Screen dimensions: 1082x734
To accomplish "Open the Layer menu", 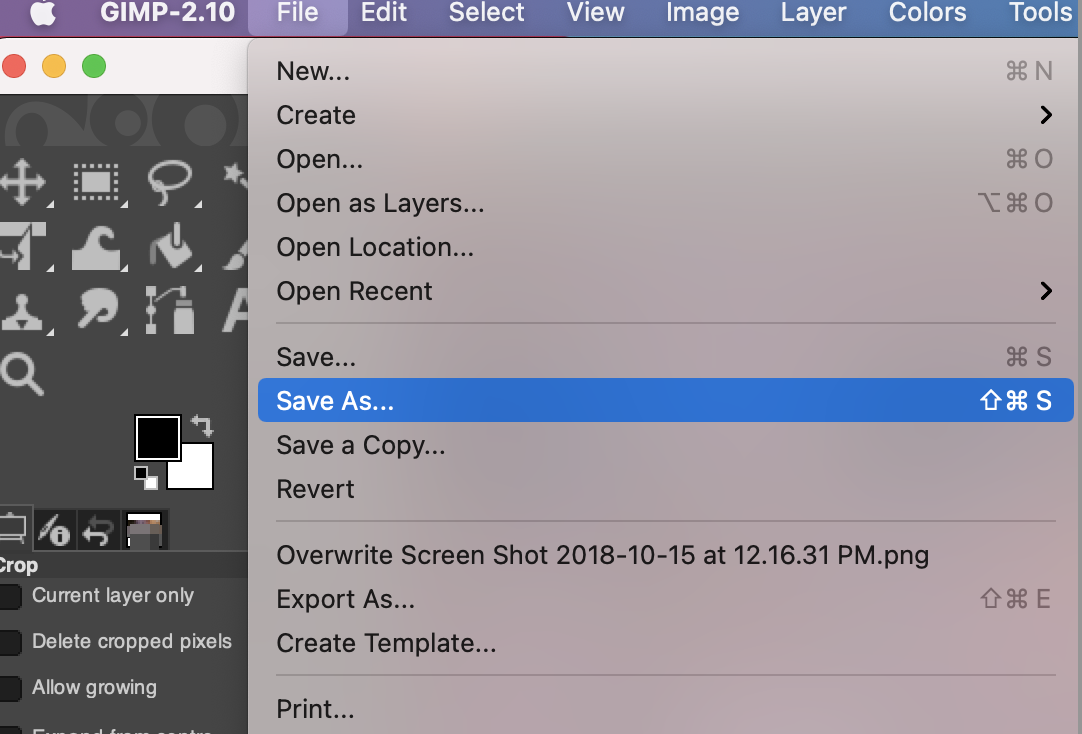I will click(813, 12).
